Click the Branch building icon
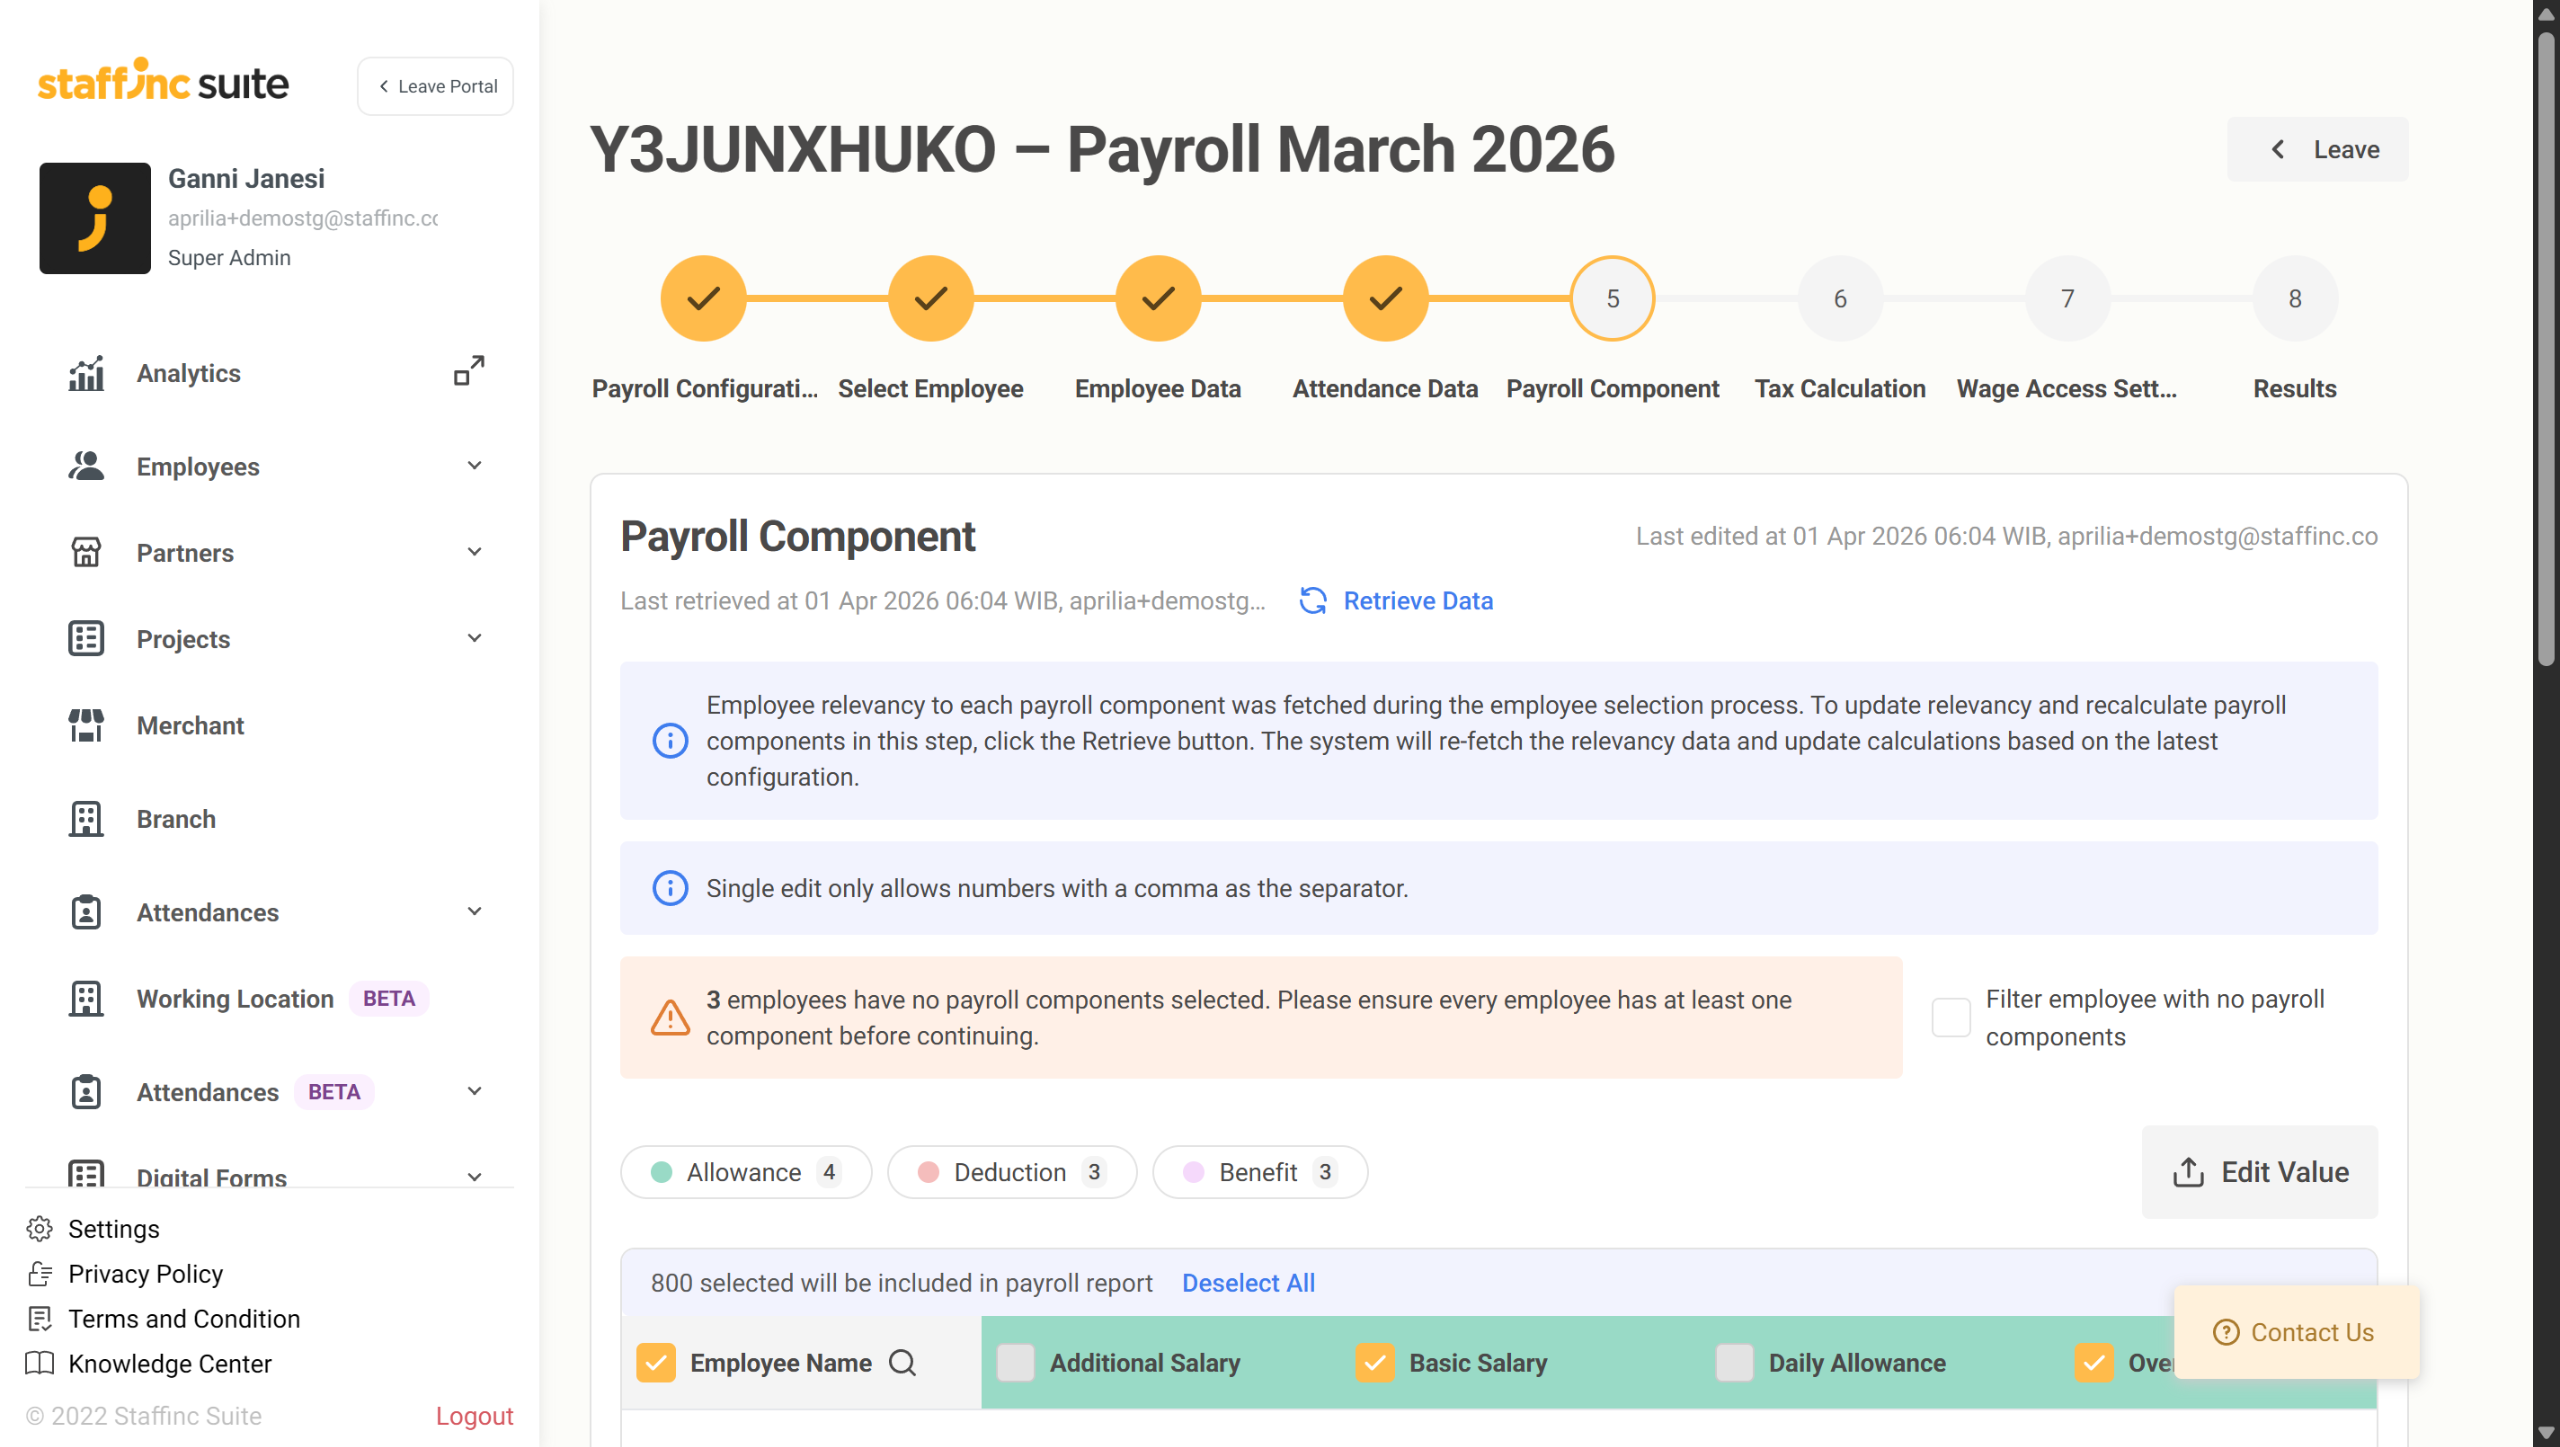2560x1447 pixels. pos(86,819)
